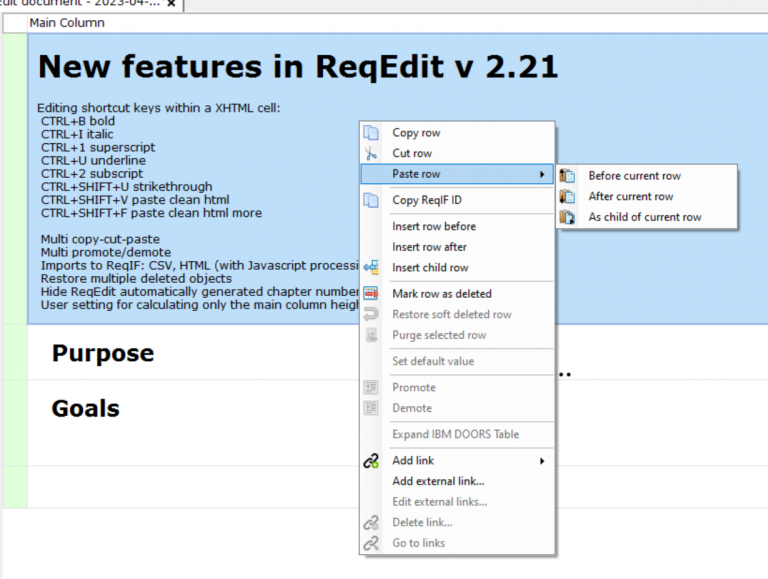Paste As child of current row
Image resolution: width=768 pixels, height=579 pixels.
click(x=647, y=217)
